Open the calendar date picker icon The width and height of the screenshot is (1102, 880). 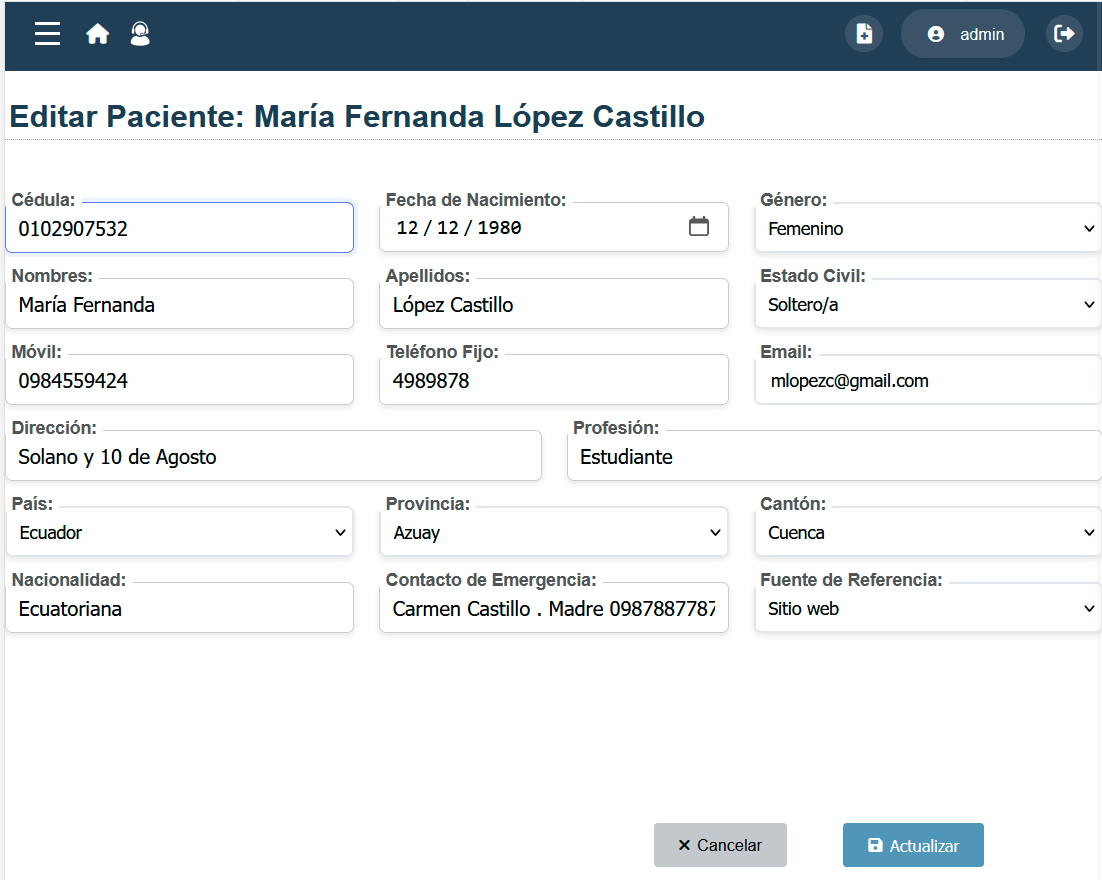pyautogui.click(x=699, y=226)
